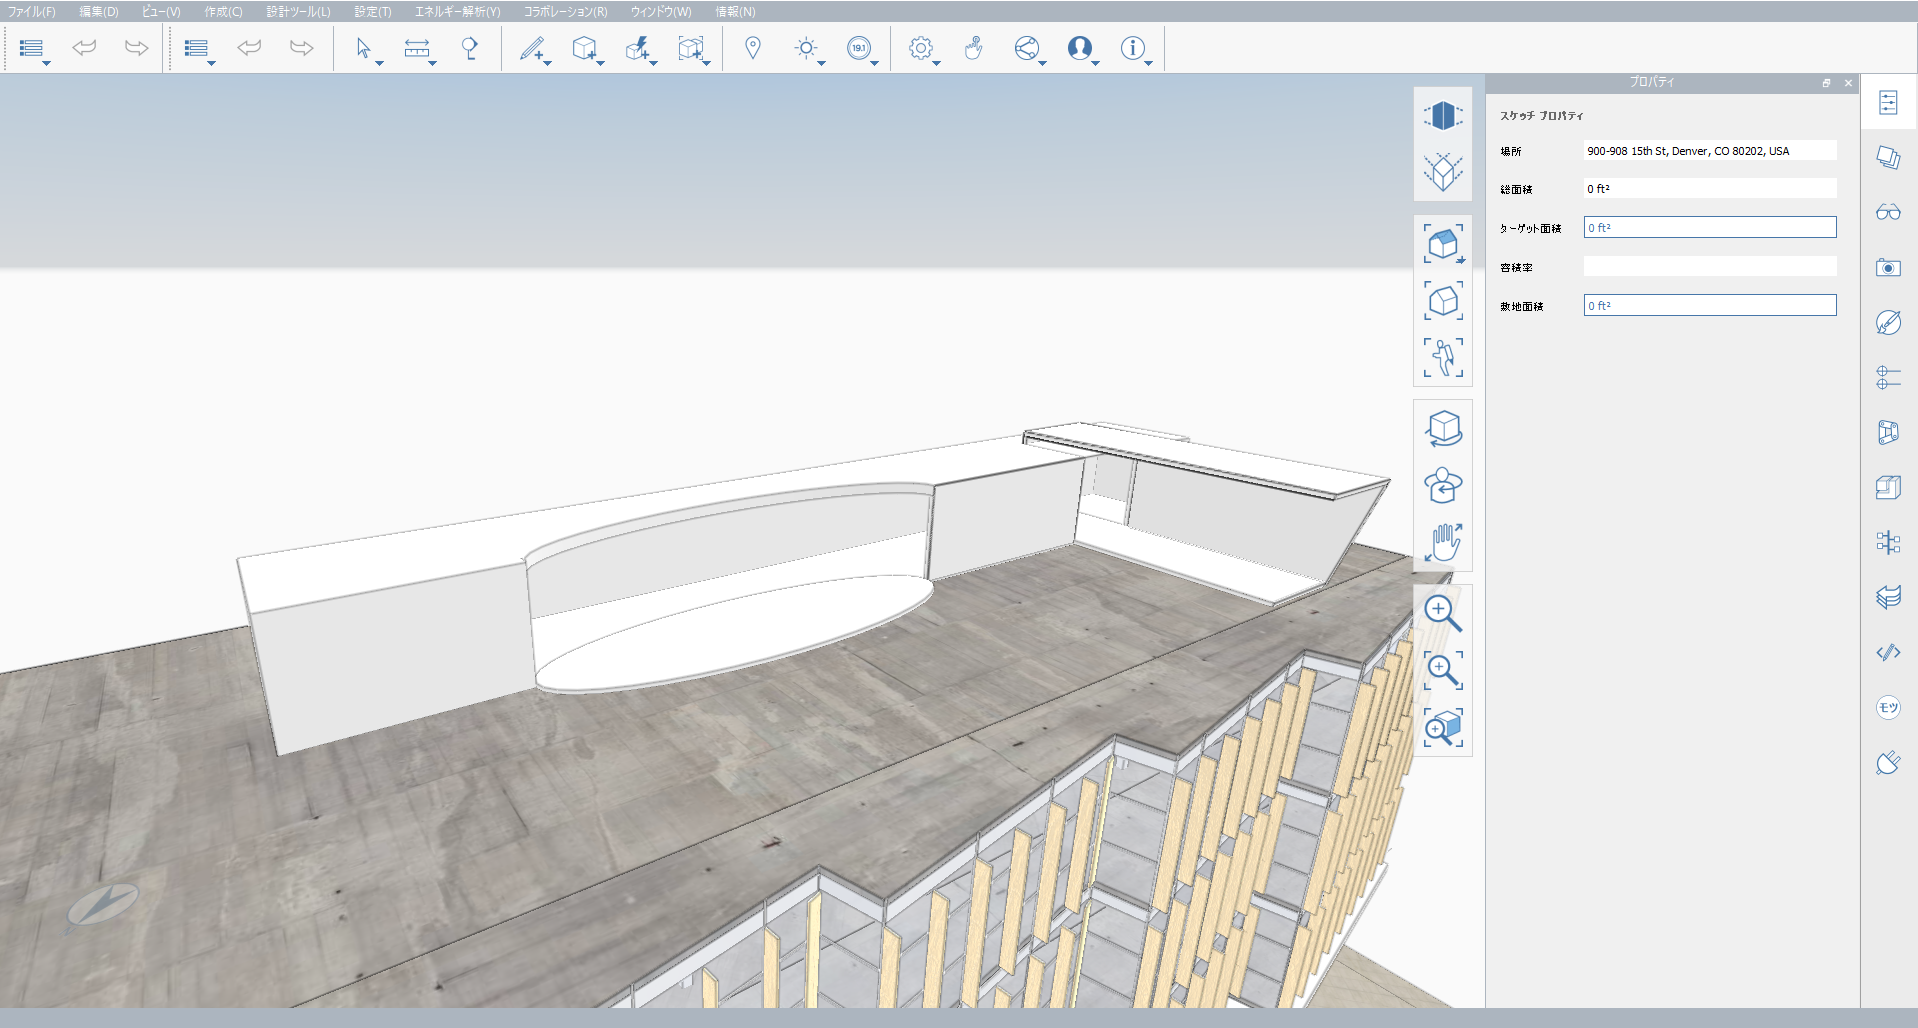Activate the Select arrow tool

click(x=366, y=48)
